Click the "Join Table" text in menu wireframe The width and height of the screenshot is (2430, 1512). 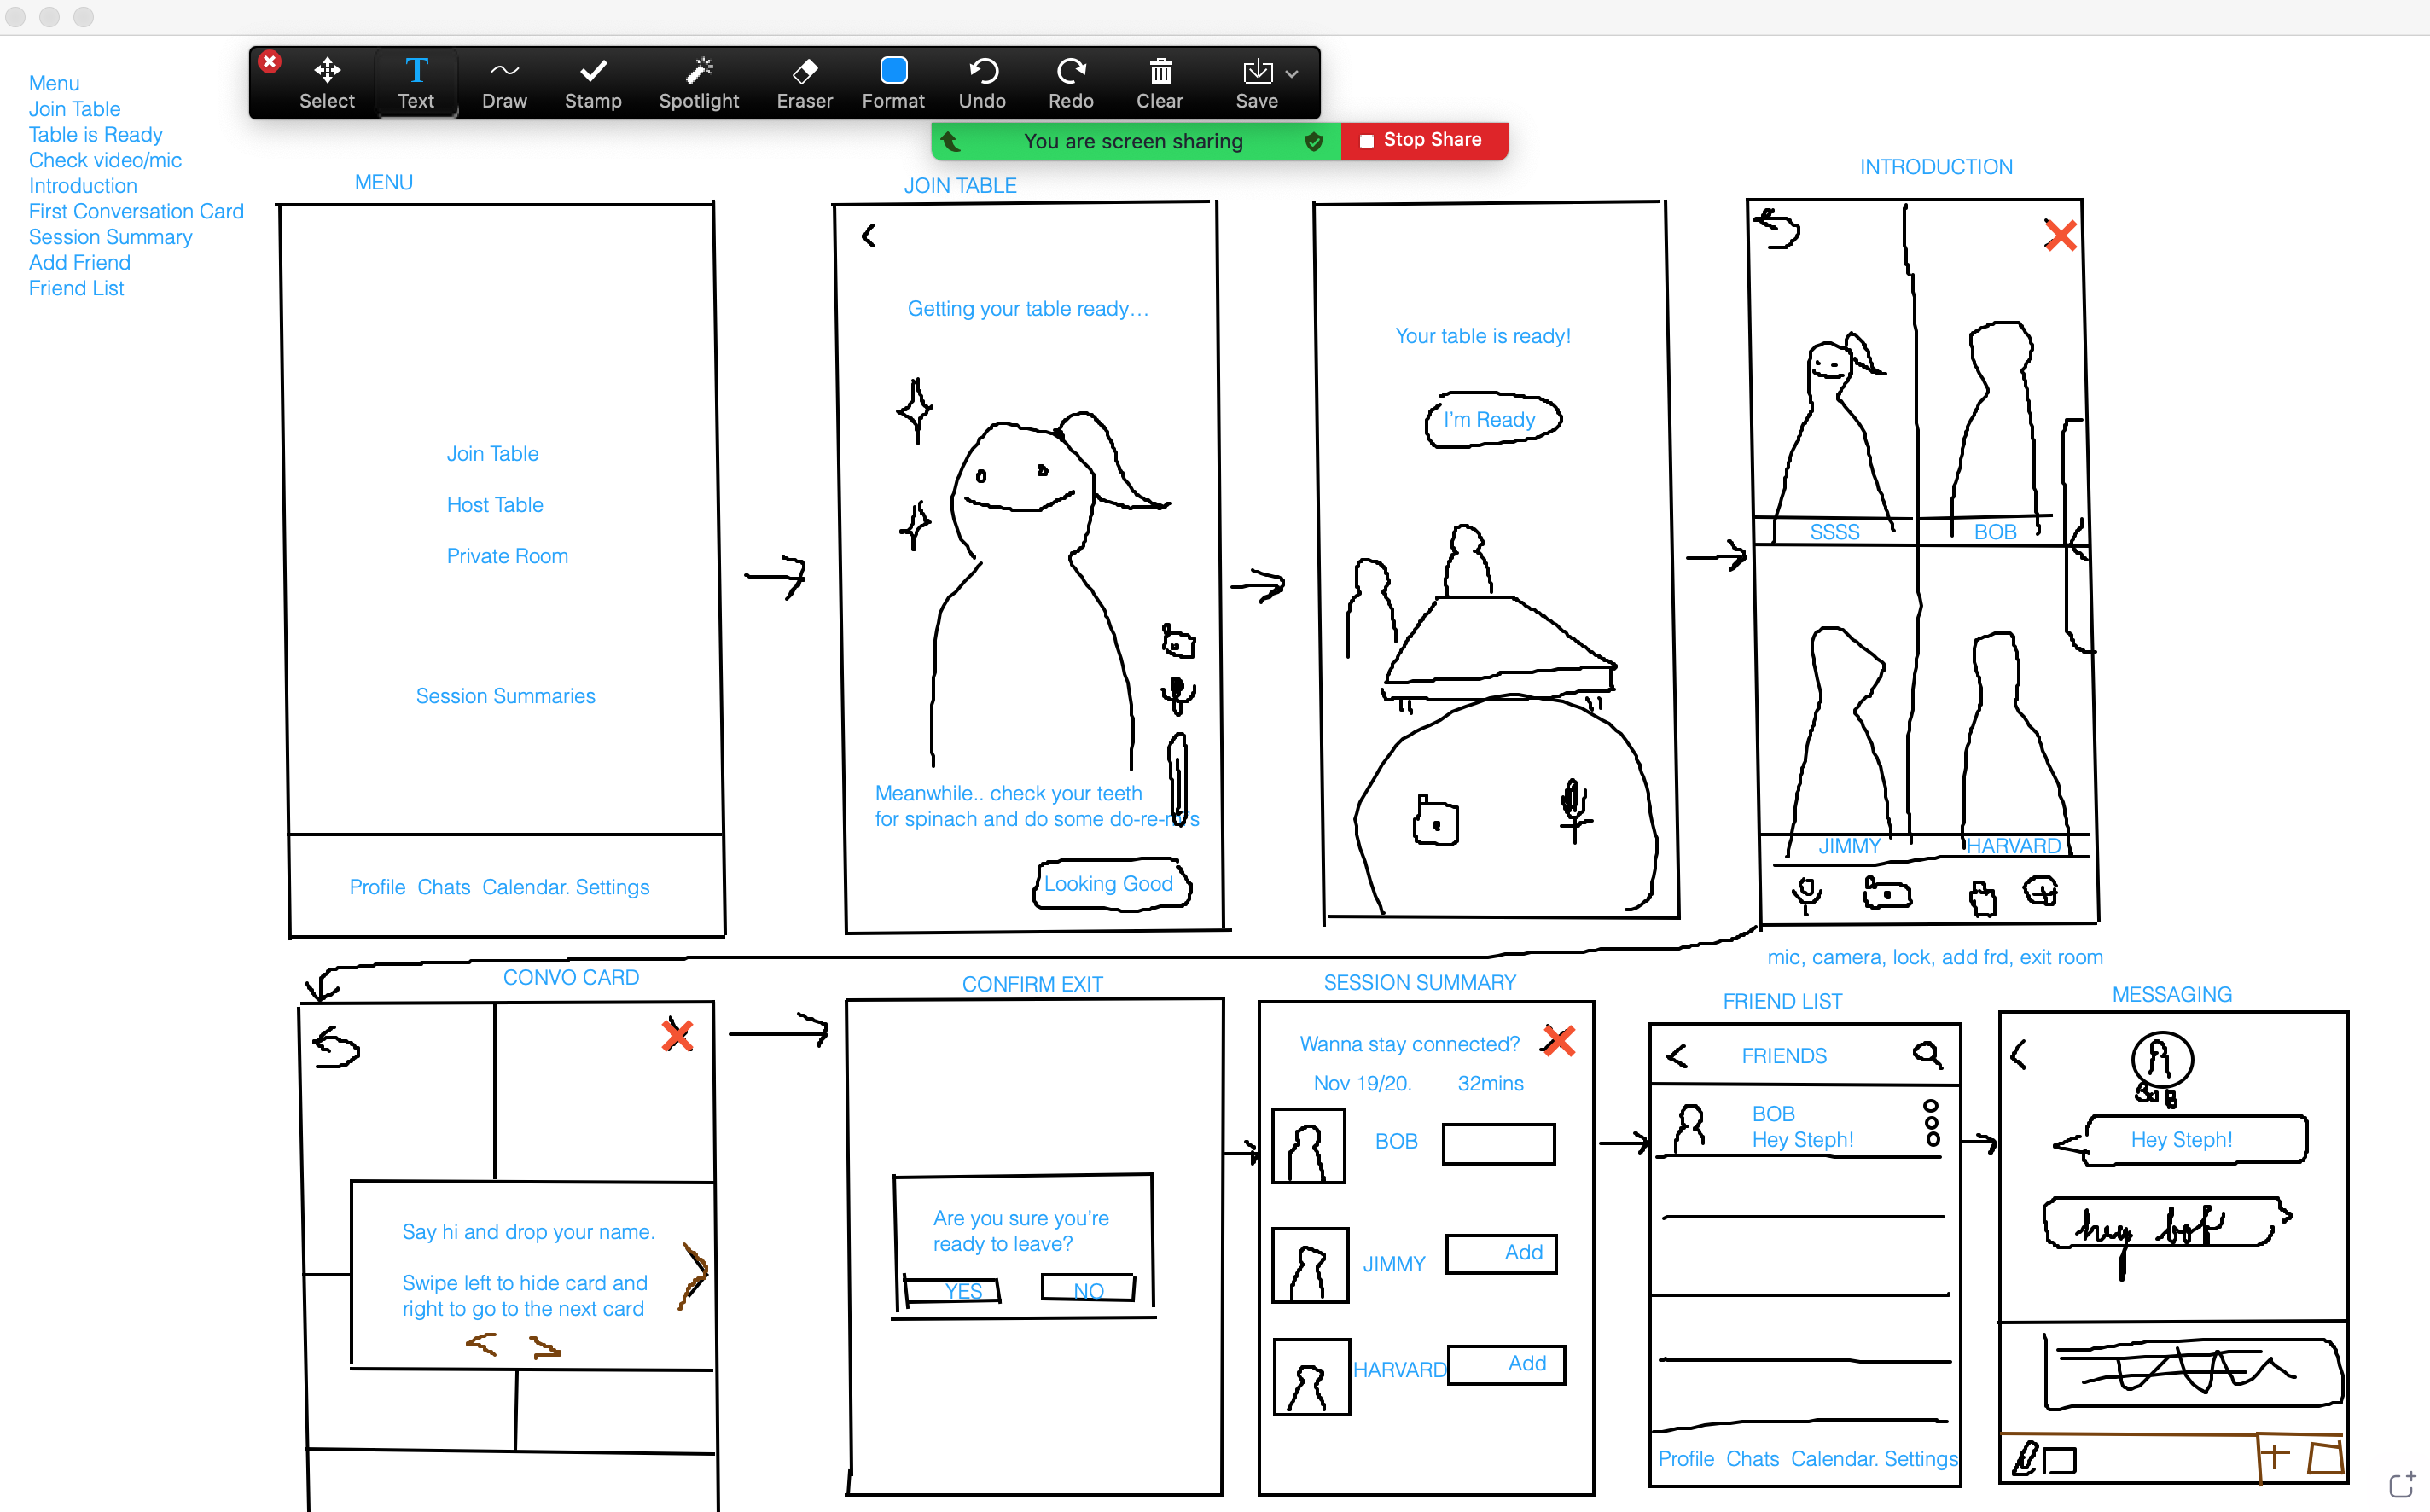(492, 453)
